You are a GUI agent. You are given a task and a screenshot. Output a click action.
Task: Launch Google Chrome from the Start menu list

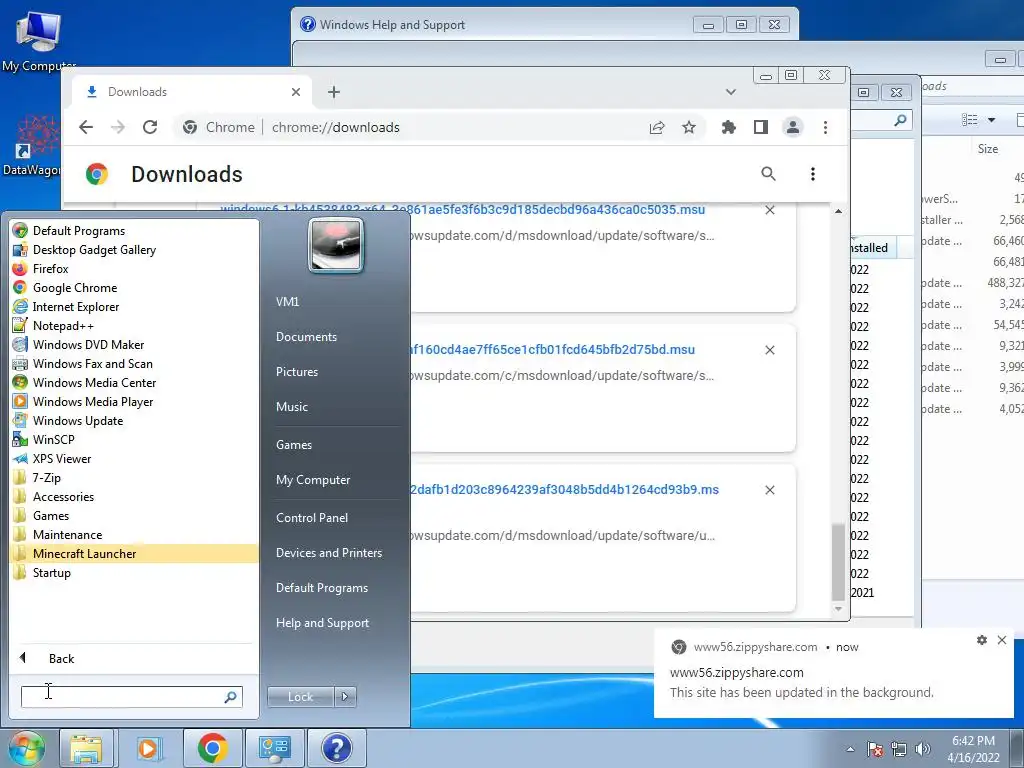tap(134, 287)
